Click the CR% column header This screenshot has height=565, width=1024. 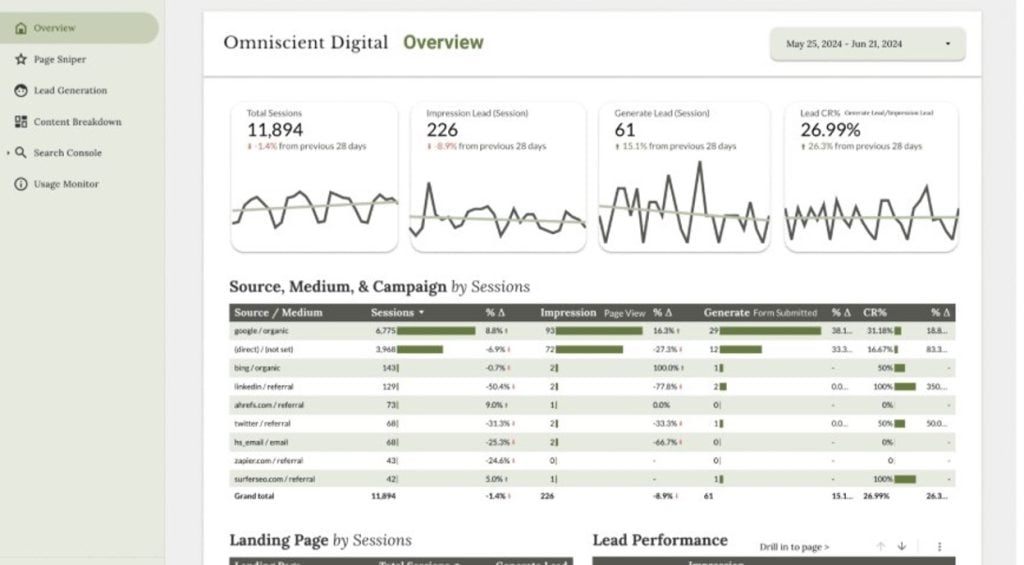(x=874, y=312)
